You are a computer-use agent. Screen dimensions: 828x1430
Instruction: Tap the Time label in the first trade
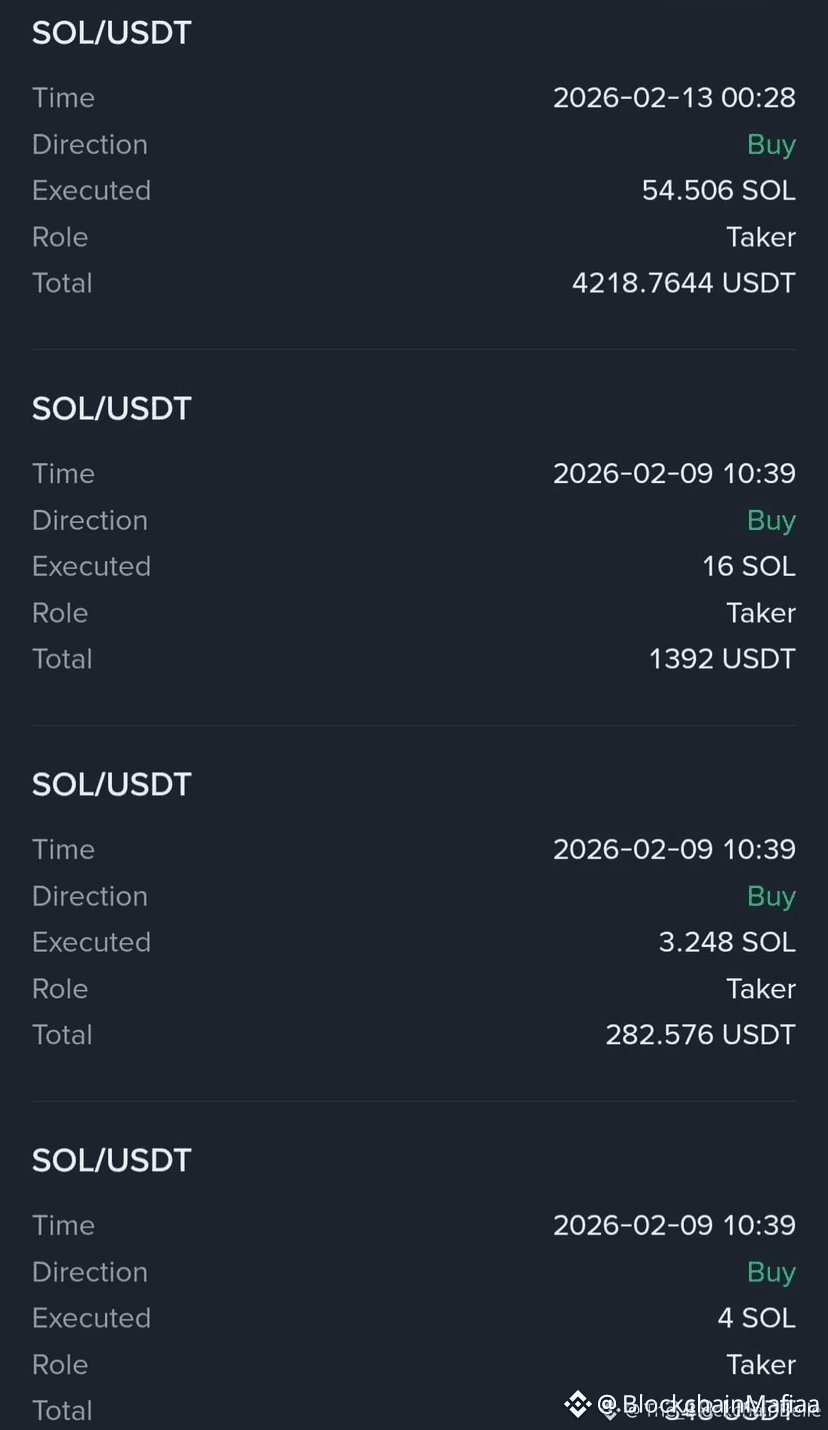click(63, 97)
